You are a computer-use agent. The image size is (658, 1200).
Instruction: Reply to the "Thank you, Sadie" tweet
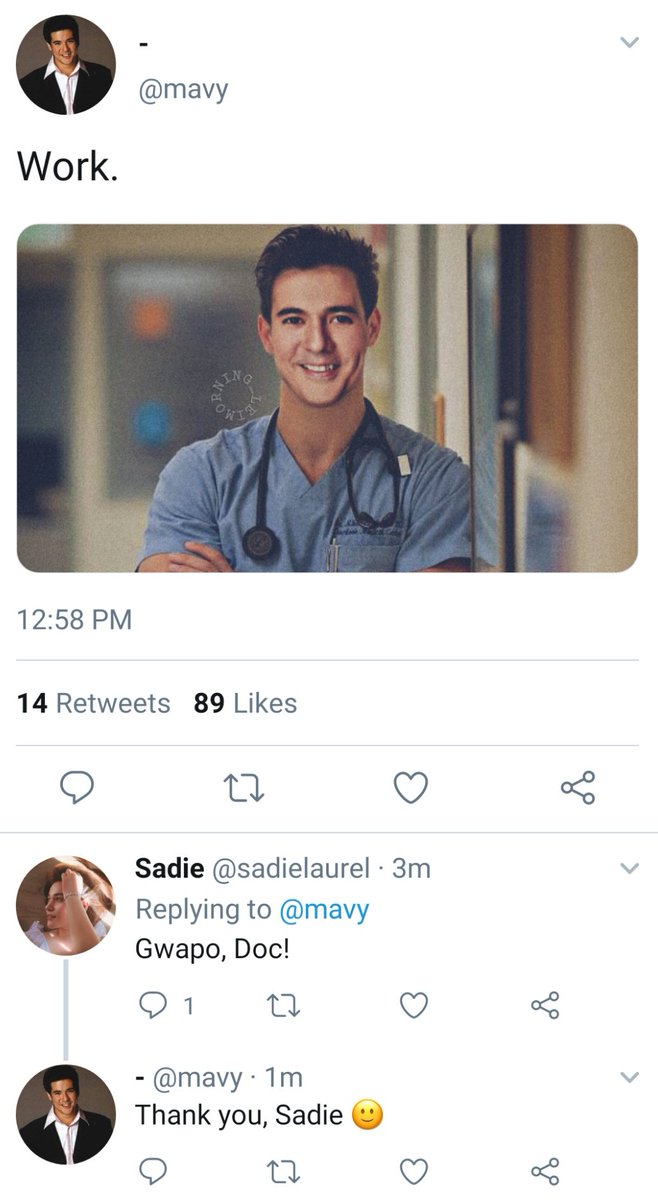[x=153, y=1170]
